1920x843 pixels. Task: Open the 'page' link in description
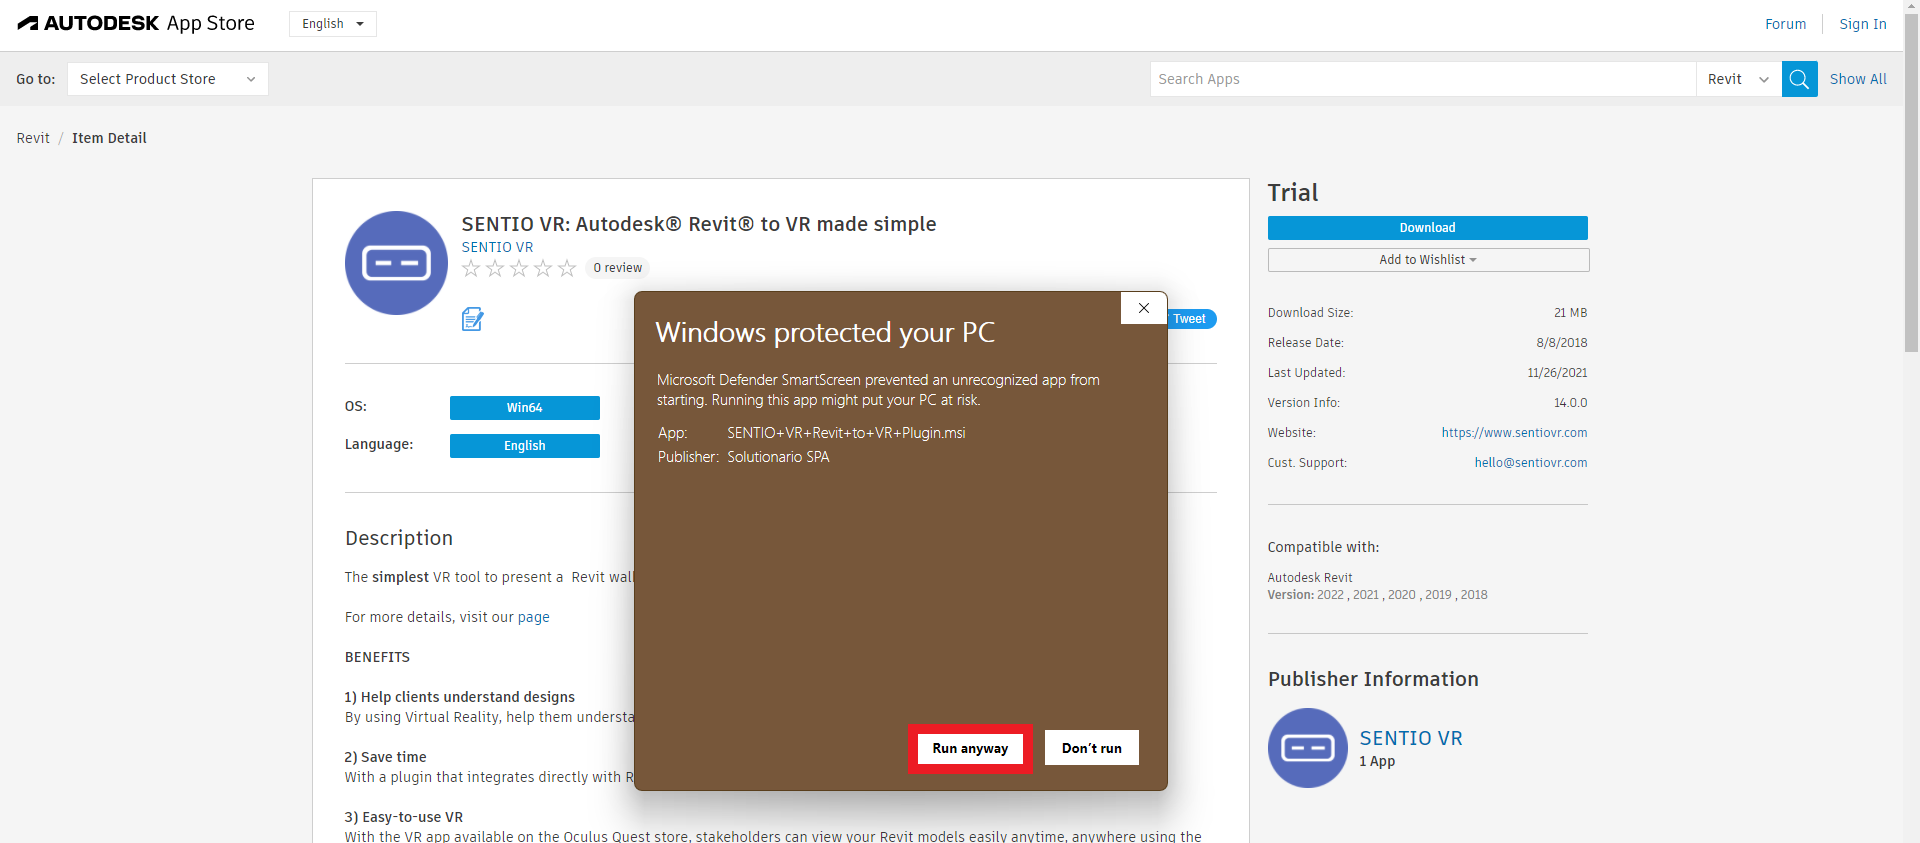tap(534, 617)
